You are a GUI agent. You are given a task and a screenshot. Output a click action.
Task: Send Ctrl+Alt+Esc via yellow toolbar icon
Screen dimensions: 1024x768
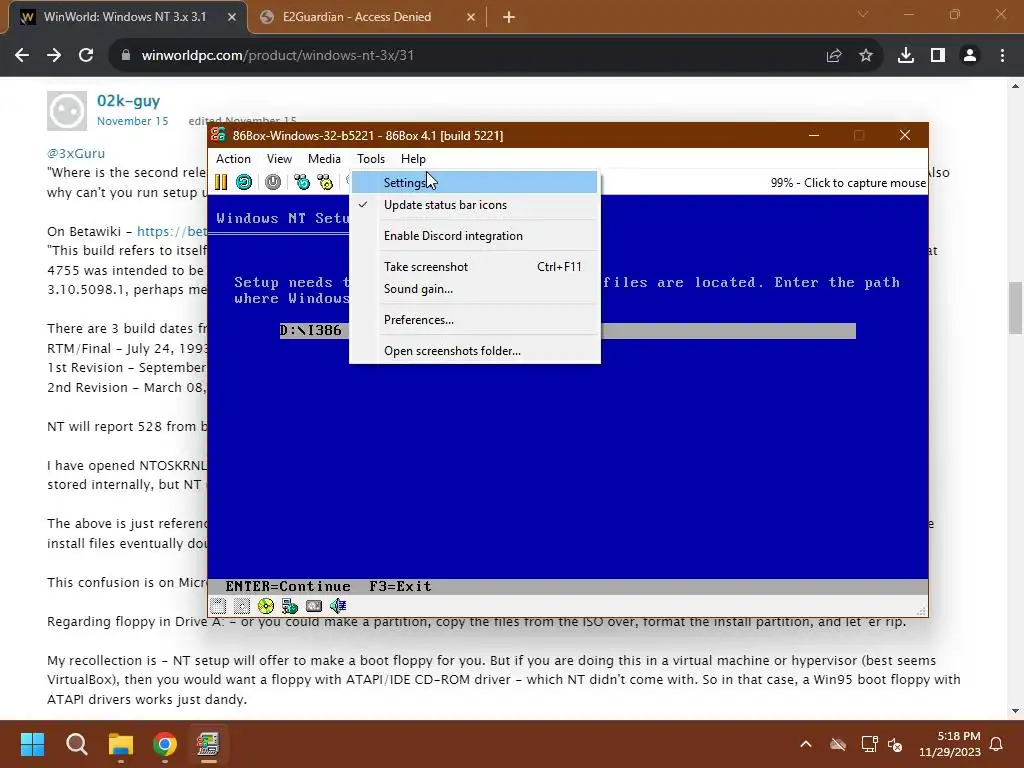tap(325, 182)
